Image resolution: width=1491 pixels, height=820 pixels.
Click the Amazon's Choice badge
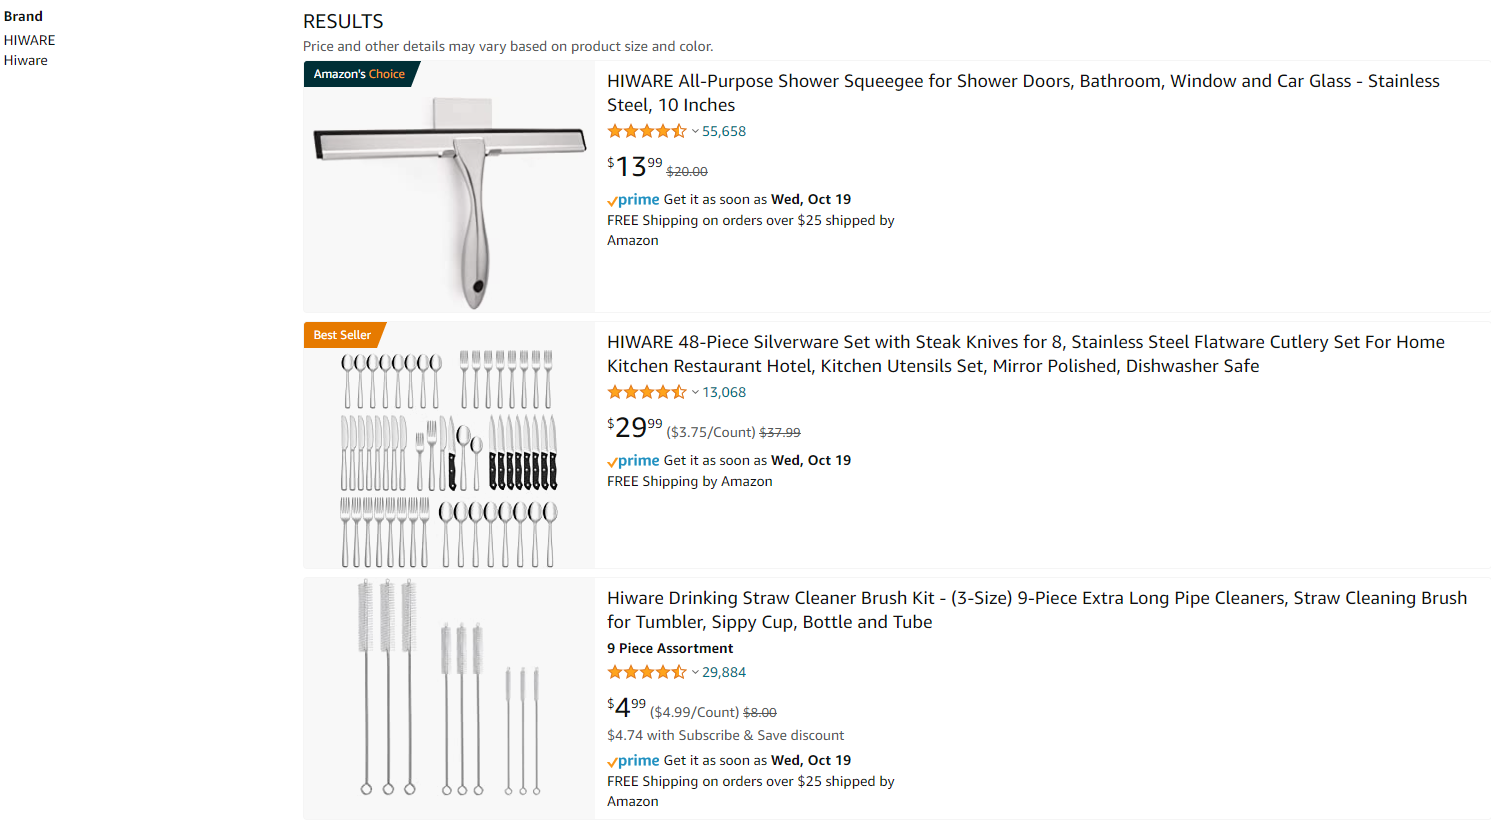point(361,74)
